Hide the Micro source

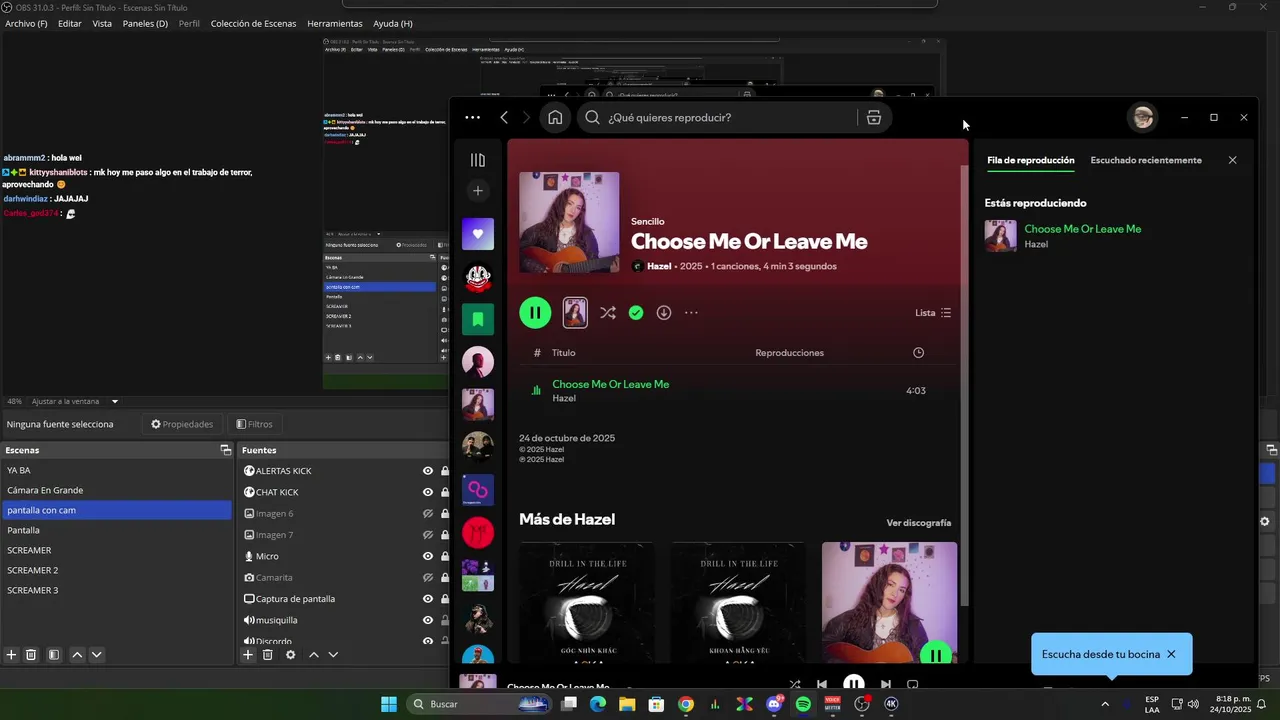click(428, 556)
